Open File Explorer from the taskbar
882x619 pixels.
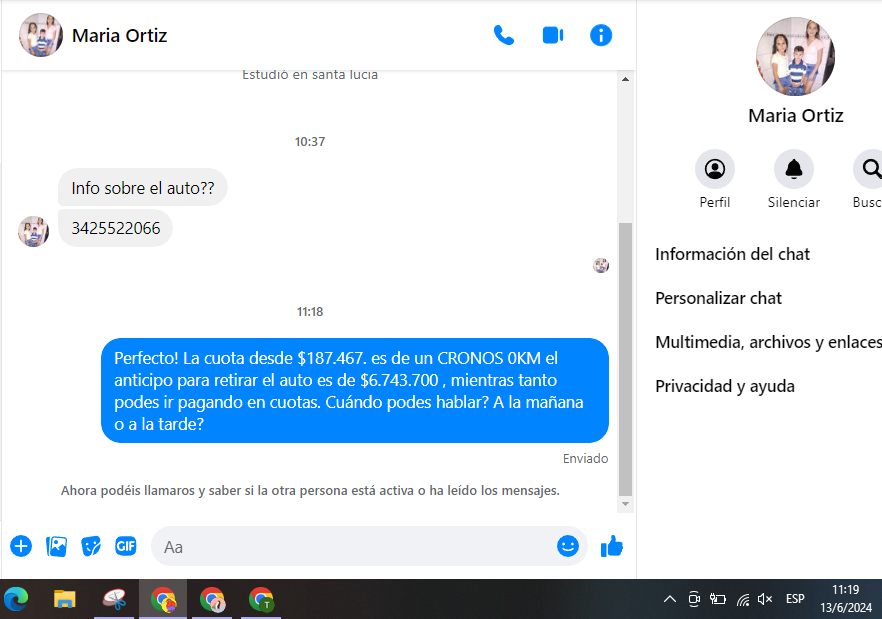point(65,599)
